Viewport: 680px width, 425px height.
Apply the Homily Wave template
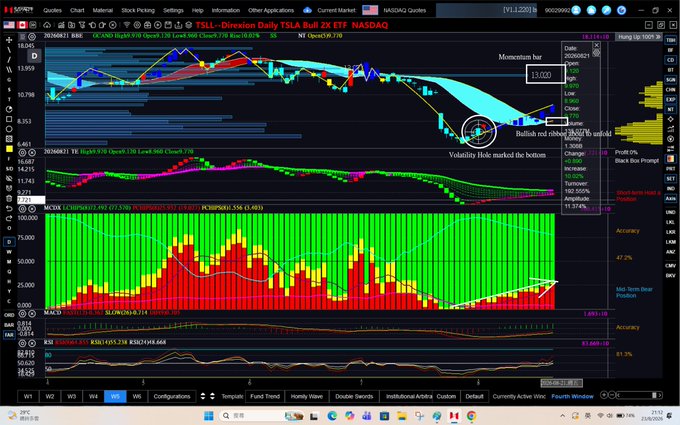coord(307,396)
